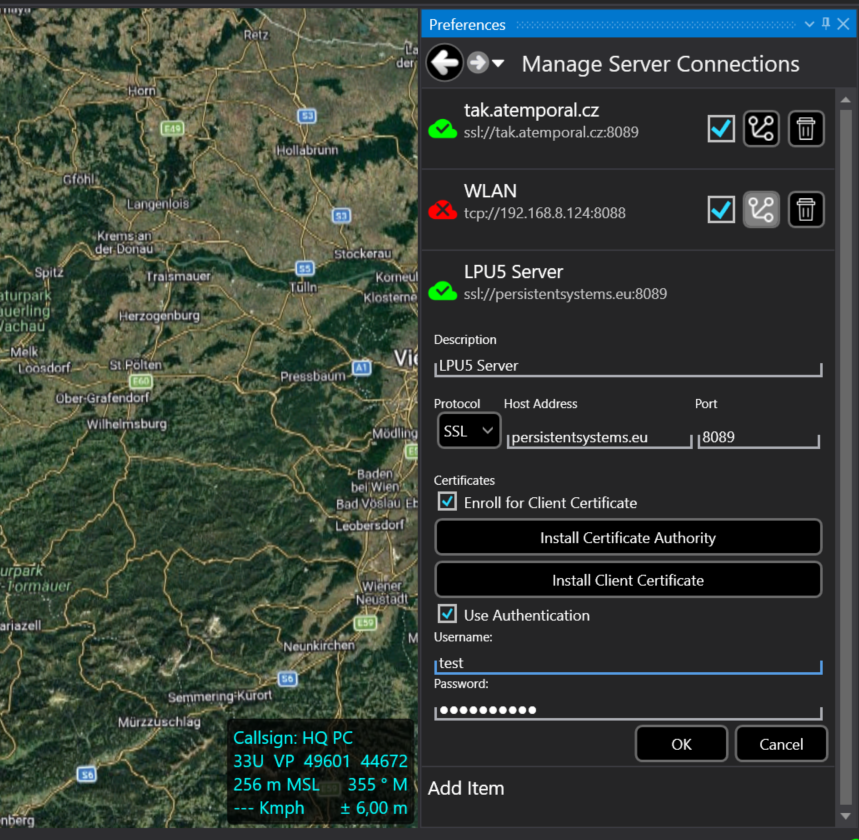Click the green cloud status of LPU5 Server

442,291
